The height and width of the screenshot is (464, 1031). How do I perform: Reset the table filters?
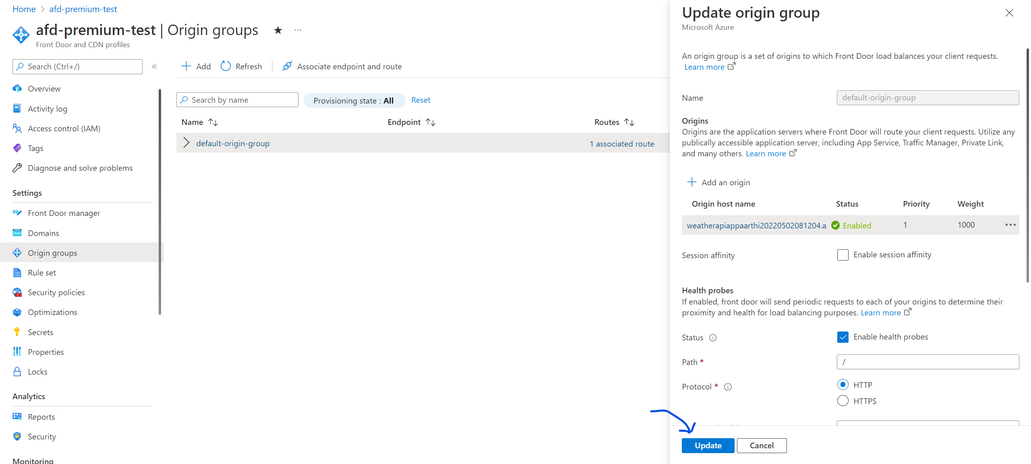pos(421,100)
